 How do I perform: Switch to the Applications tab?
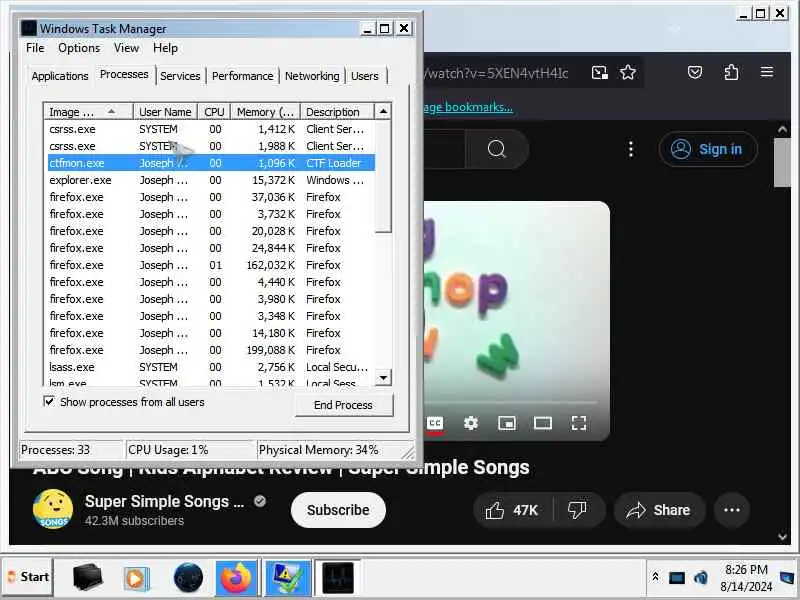(x=60, y=76)
